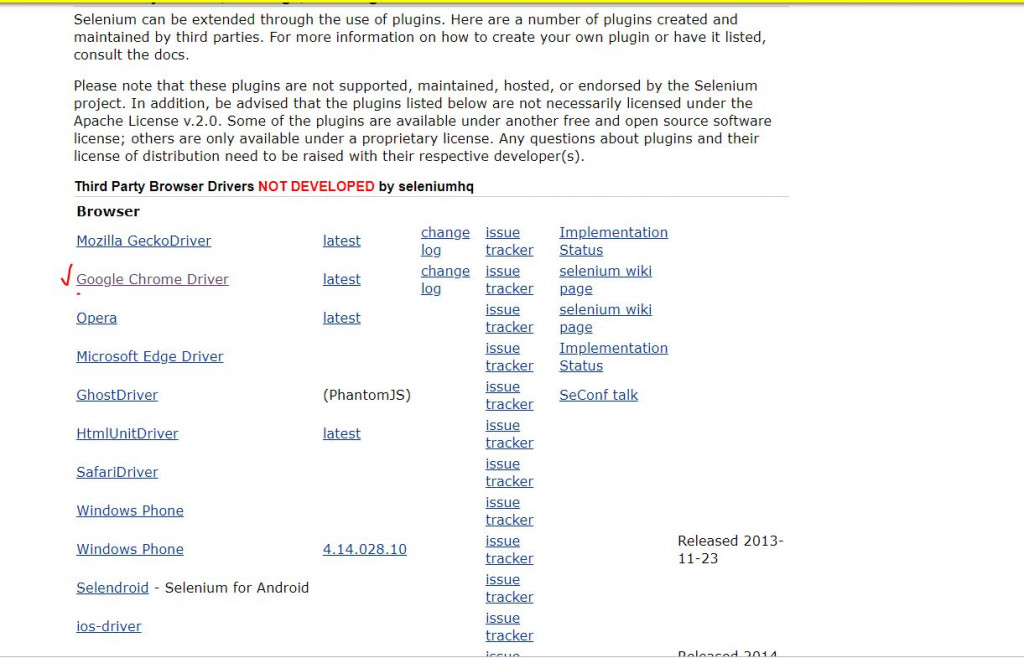Open issue tracker for ios-driver
1024x658 pixels.
click(x=509, y=626)
